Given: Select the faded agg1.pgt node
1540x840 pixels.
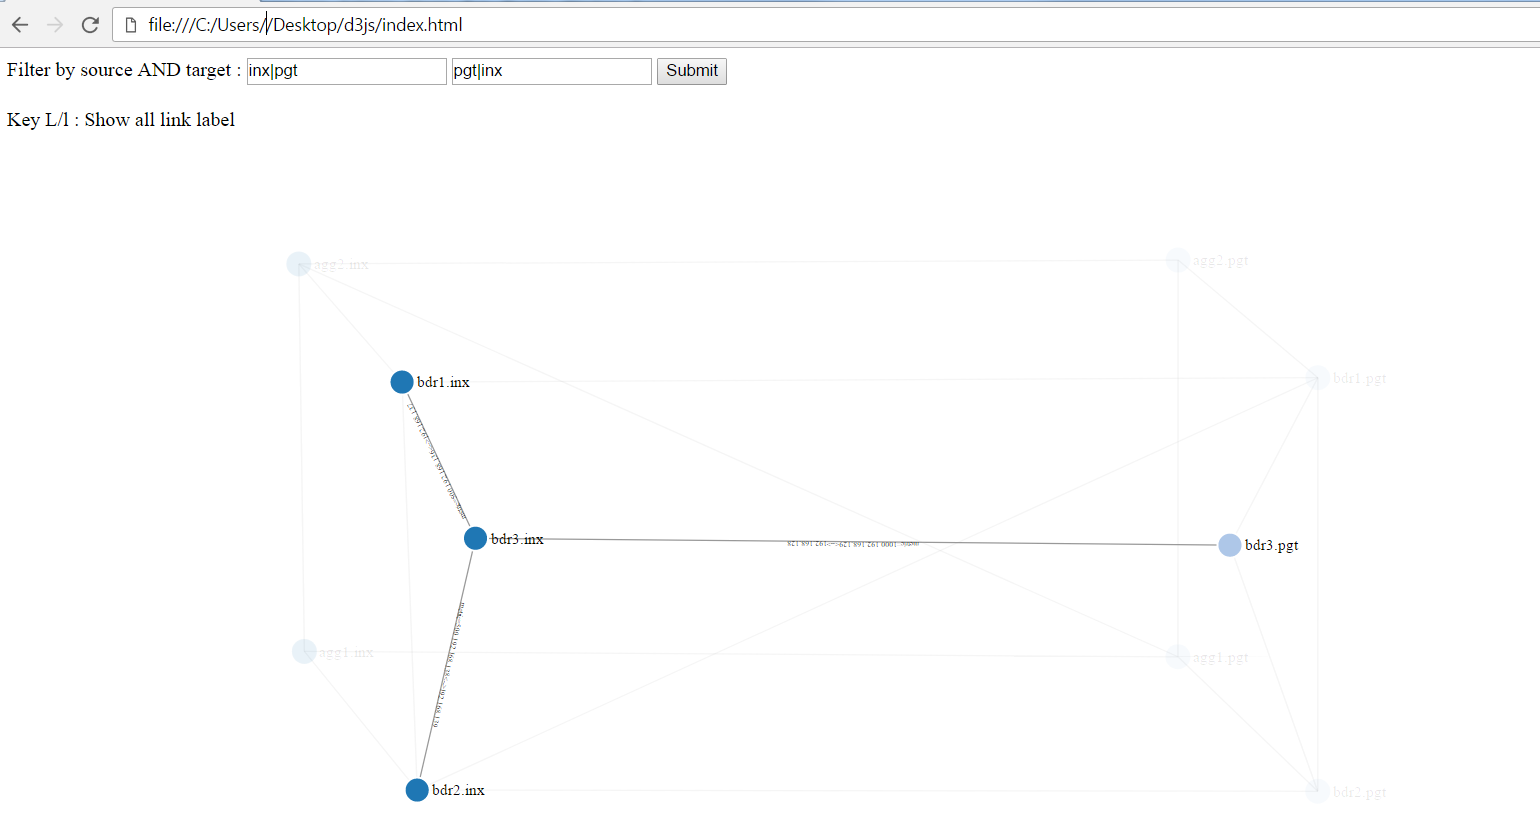Looking at the screenshot, I should tap(1176, 657).
